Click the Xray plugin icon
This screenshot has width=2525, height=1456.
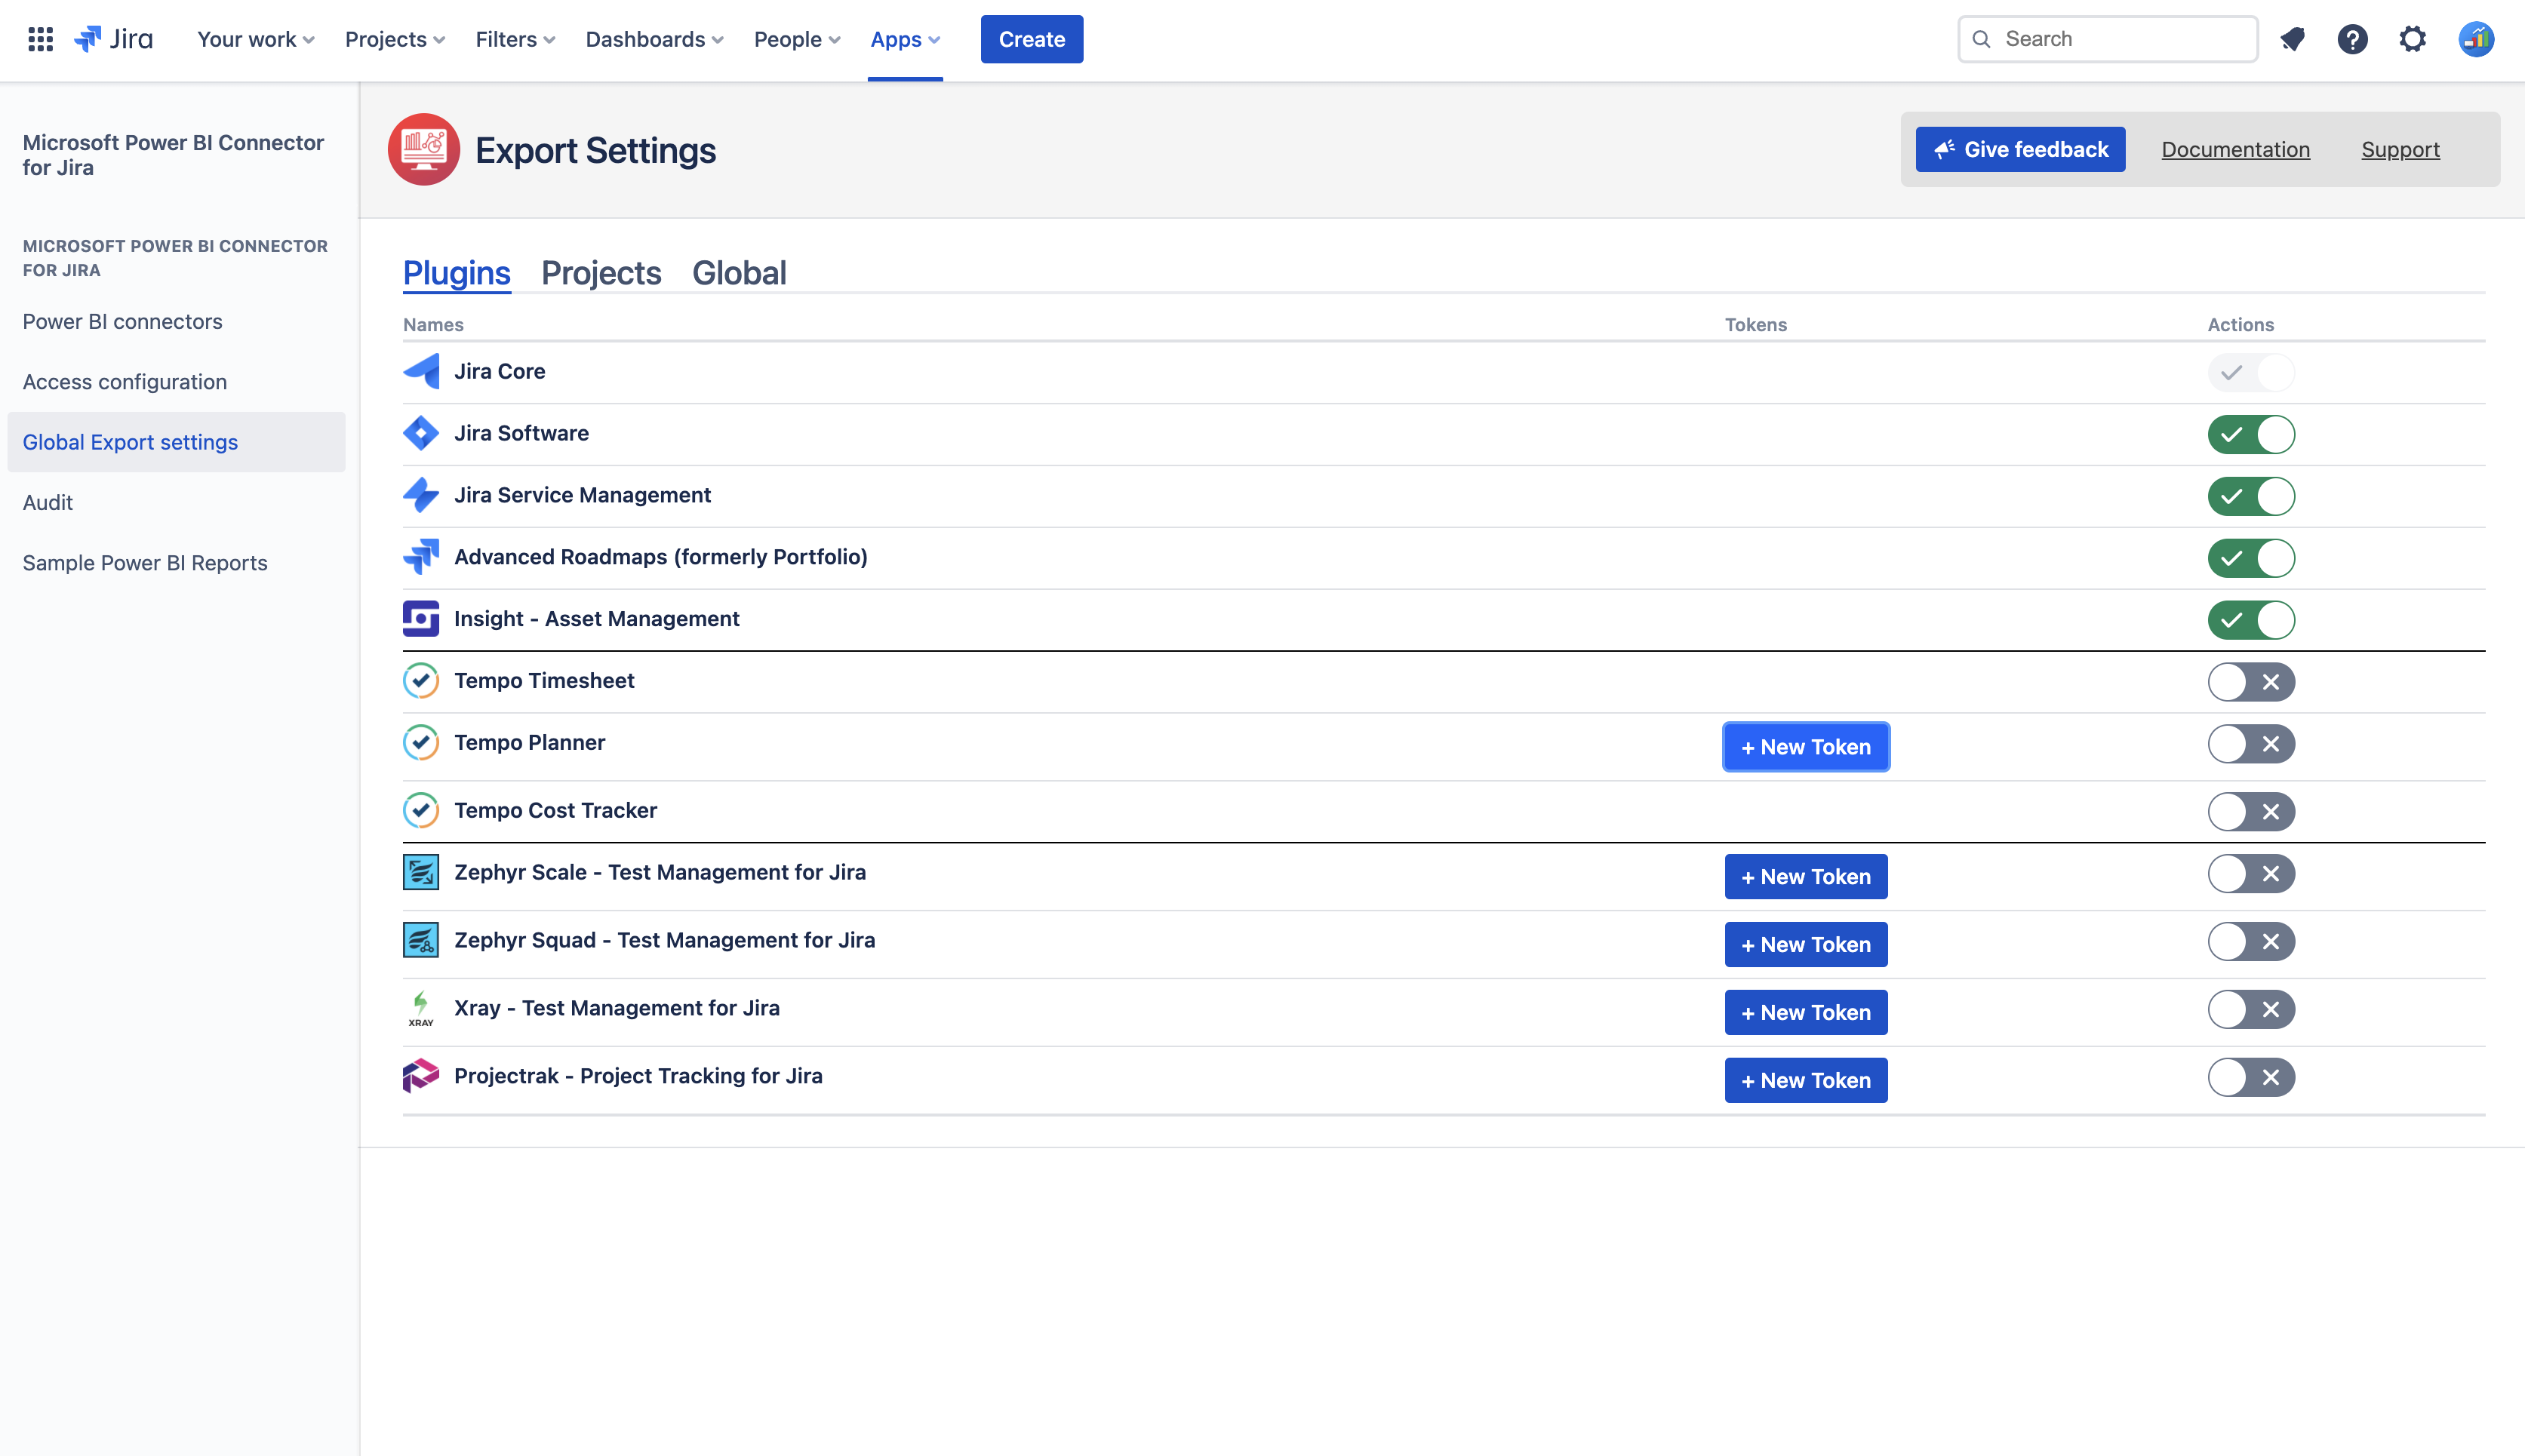pyautogui.click(x=421, y=1009)
